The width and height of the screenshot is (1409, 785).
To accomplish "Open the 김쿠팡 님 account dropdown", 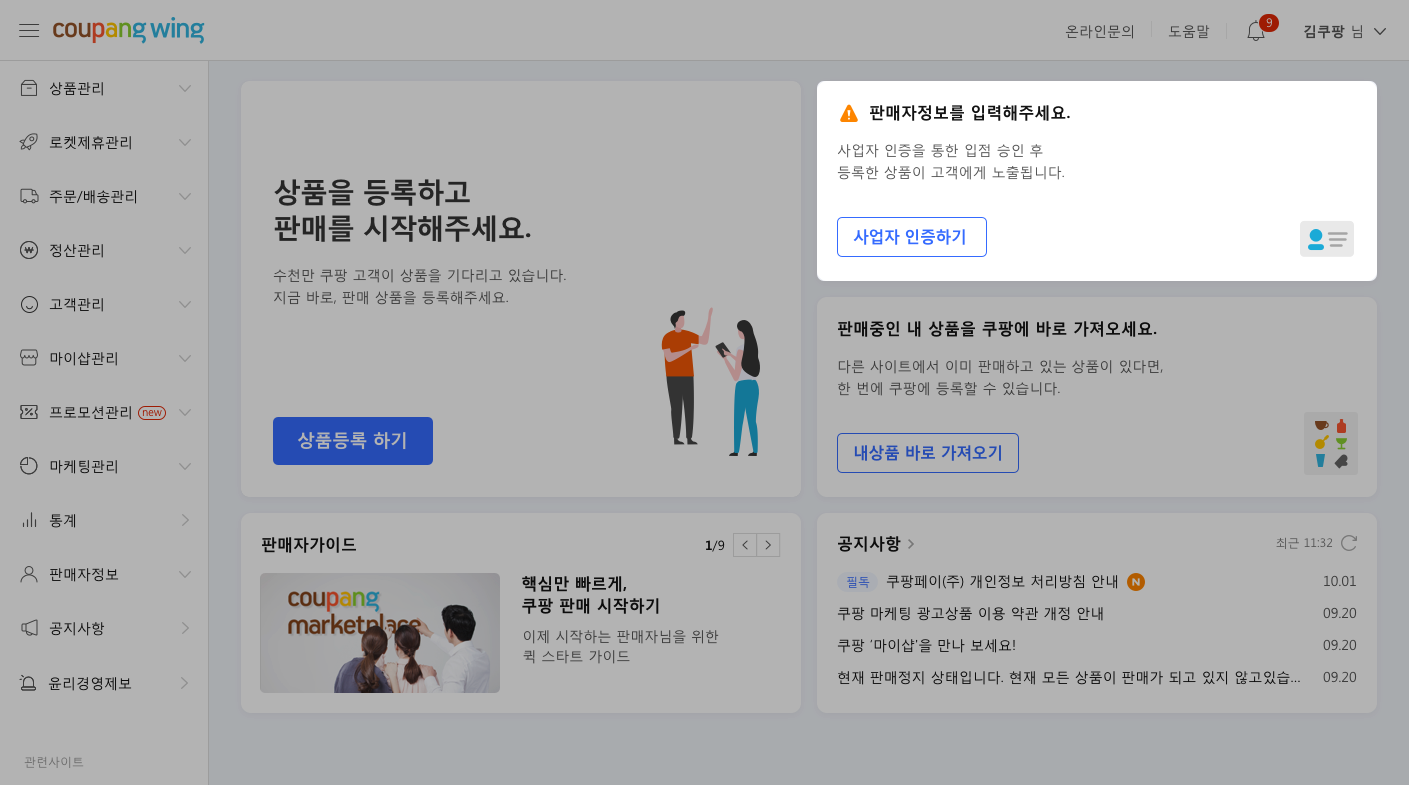I will (x=1345, y=31).
